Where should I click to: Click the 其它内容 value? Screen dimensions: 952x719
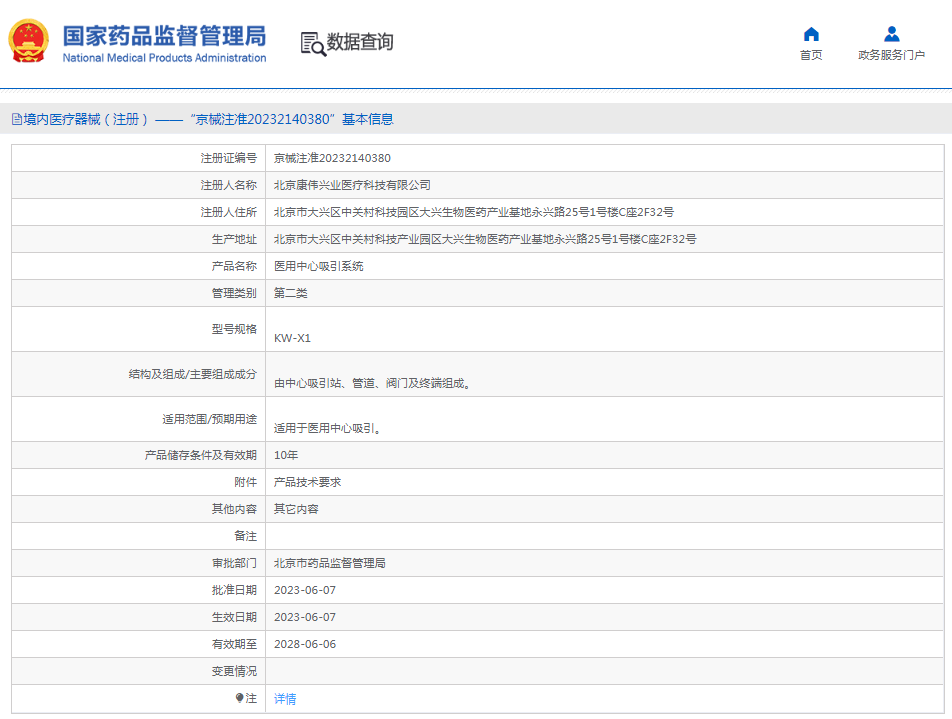296,509
